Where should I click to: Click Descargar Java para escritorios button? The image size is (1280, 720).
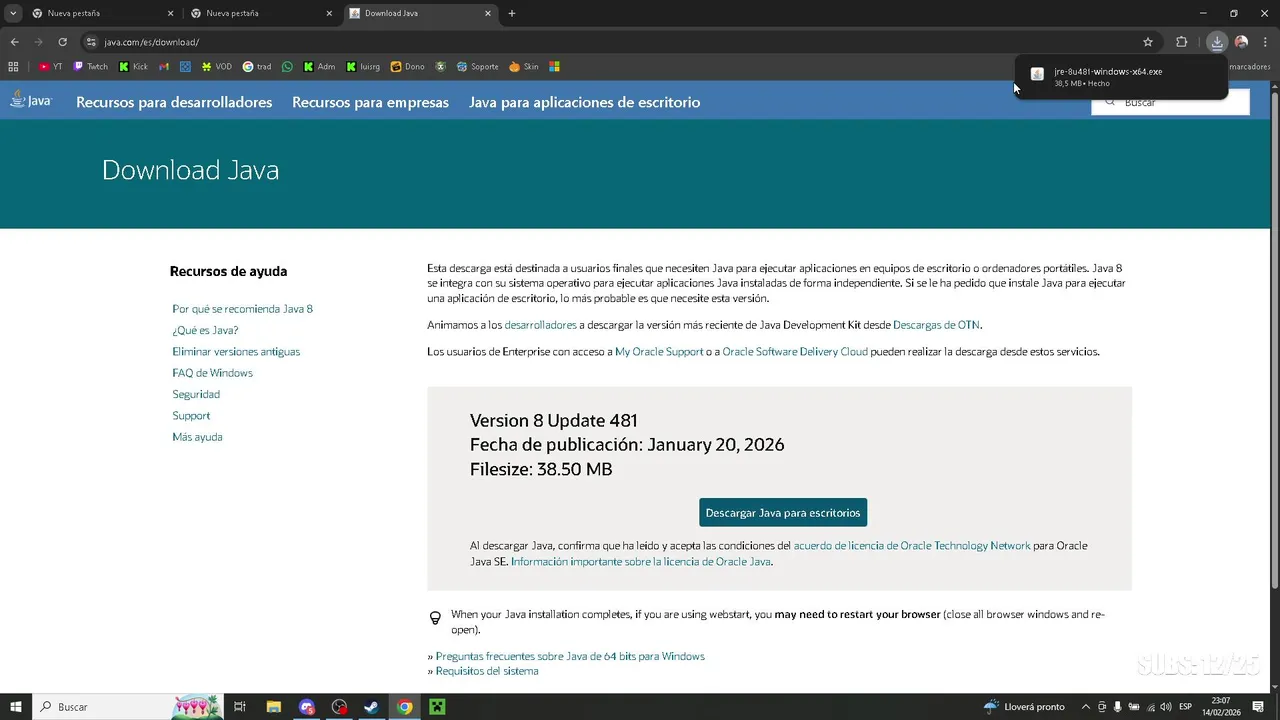783,512
